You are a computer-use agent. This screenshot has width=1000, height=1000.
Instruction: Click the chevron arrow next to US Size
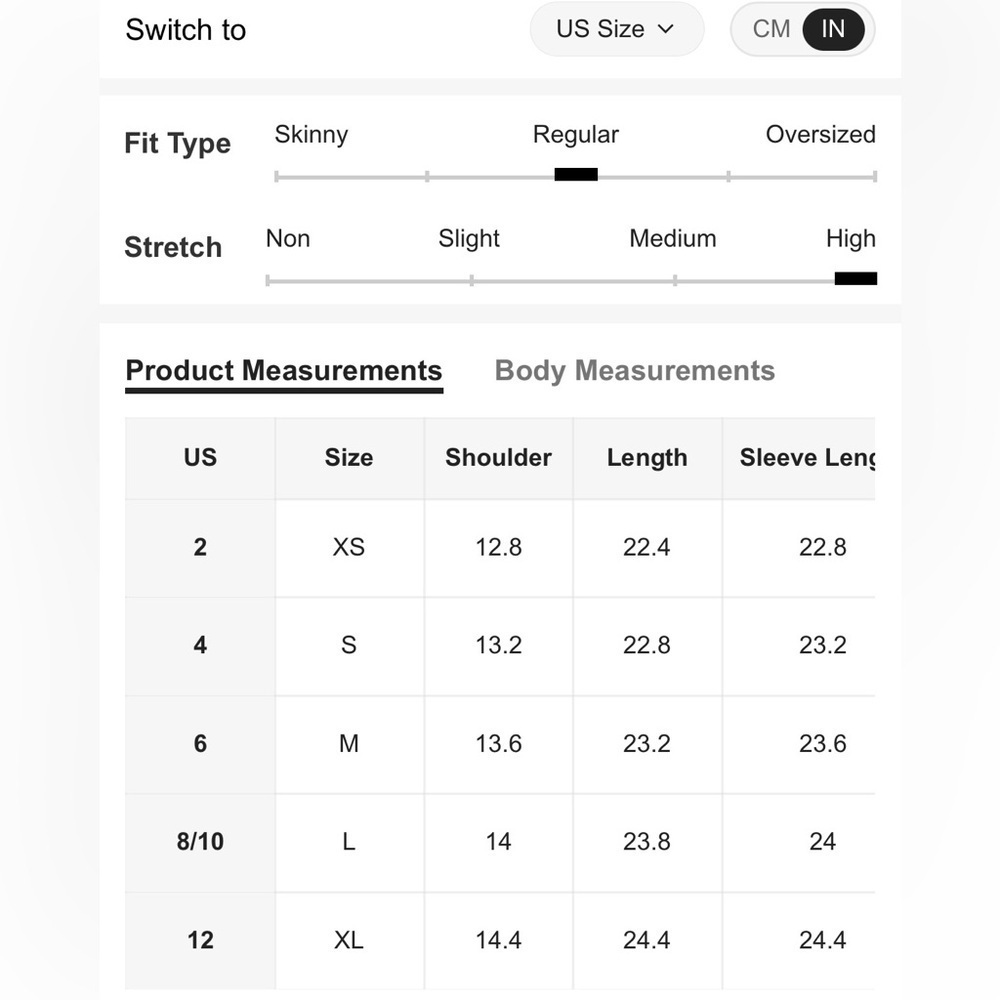click(x=665, y=29)
